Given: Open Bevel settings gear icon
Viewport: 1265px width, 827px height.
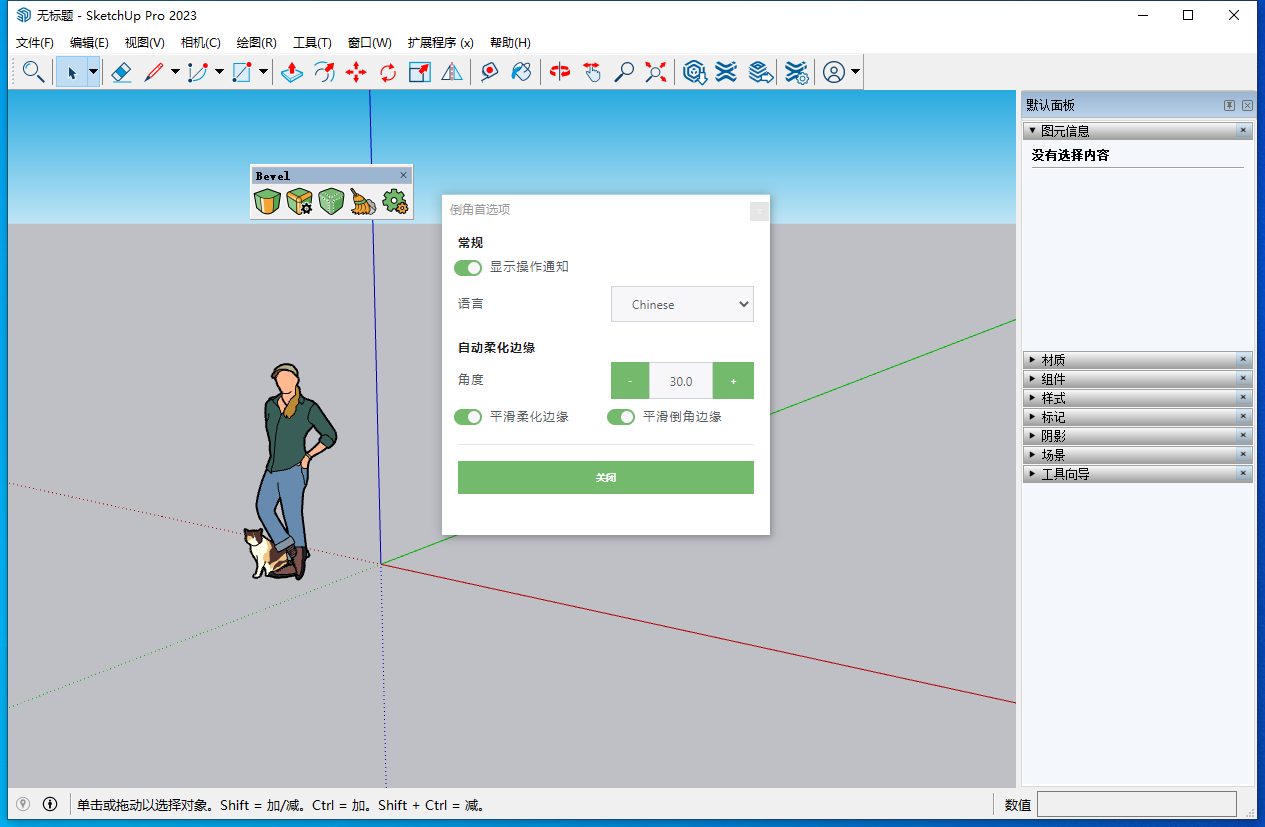Looking at the screenshot, I should (396, 202).
